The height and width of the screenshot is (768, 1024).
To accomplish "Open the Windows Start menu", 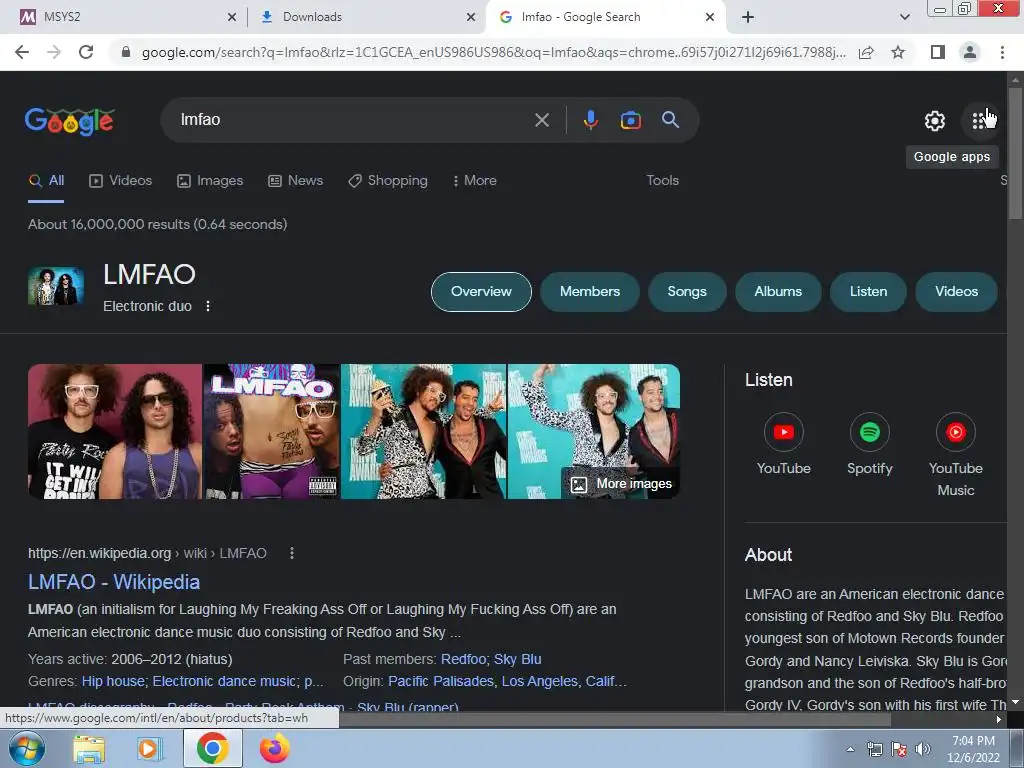I will [26, 748].
